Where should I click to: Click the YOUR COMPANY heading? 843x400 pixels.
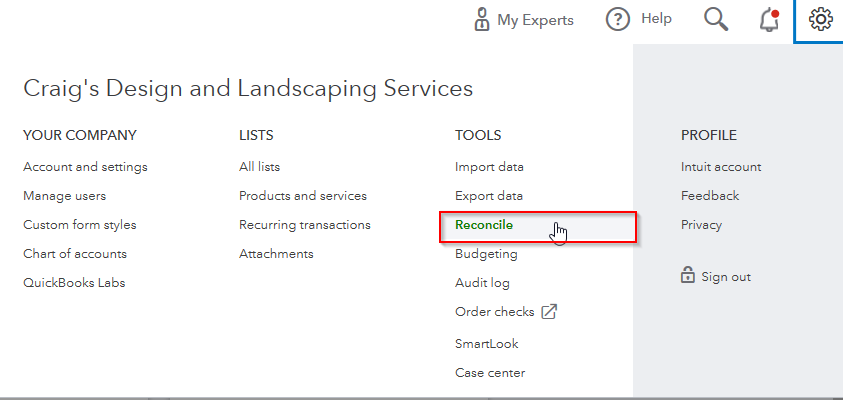coord(80,135)
